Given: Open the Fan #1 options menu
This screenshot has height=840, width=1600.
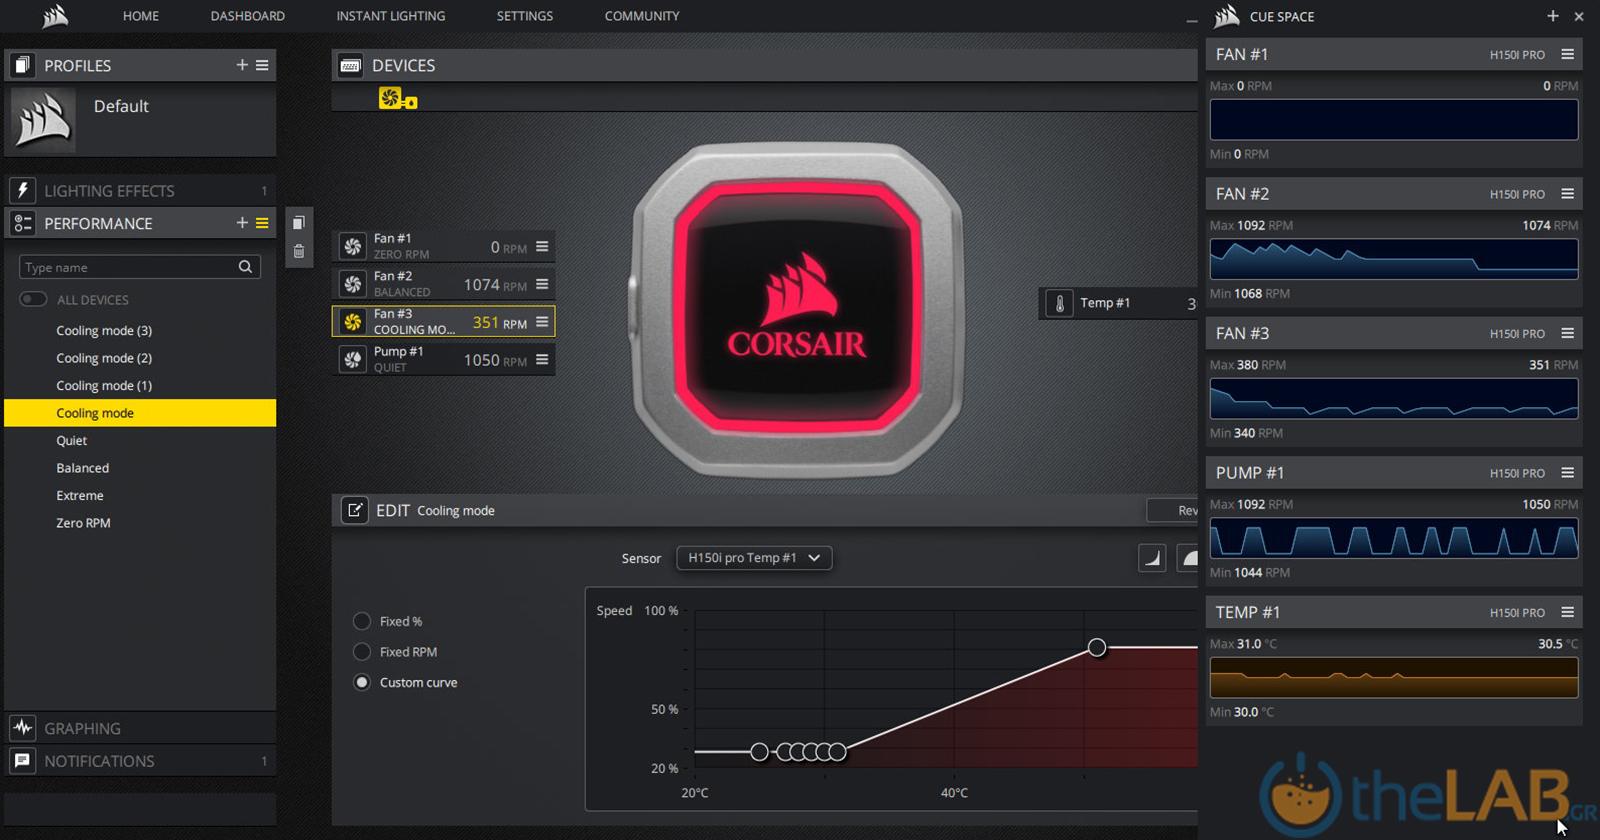Looking at the screenshot, I should click(x=542, y=246).
